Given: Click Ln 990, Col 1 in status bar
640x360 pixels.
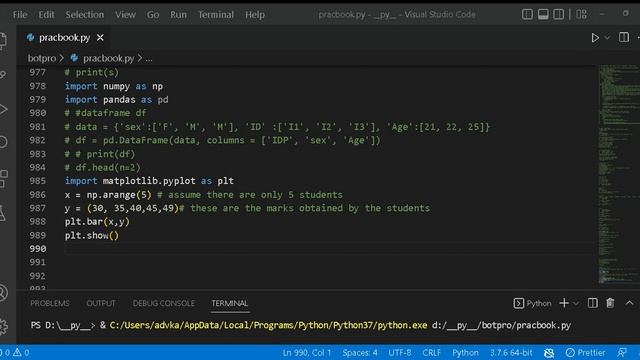Looking at the screenshot, I should [x=307, y=352].
